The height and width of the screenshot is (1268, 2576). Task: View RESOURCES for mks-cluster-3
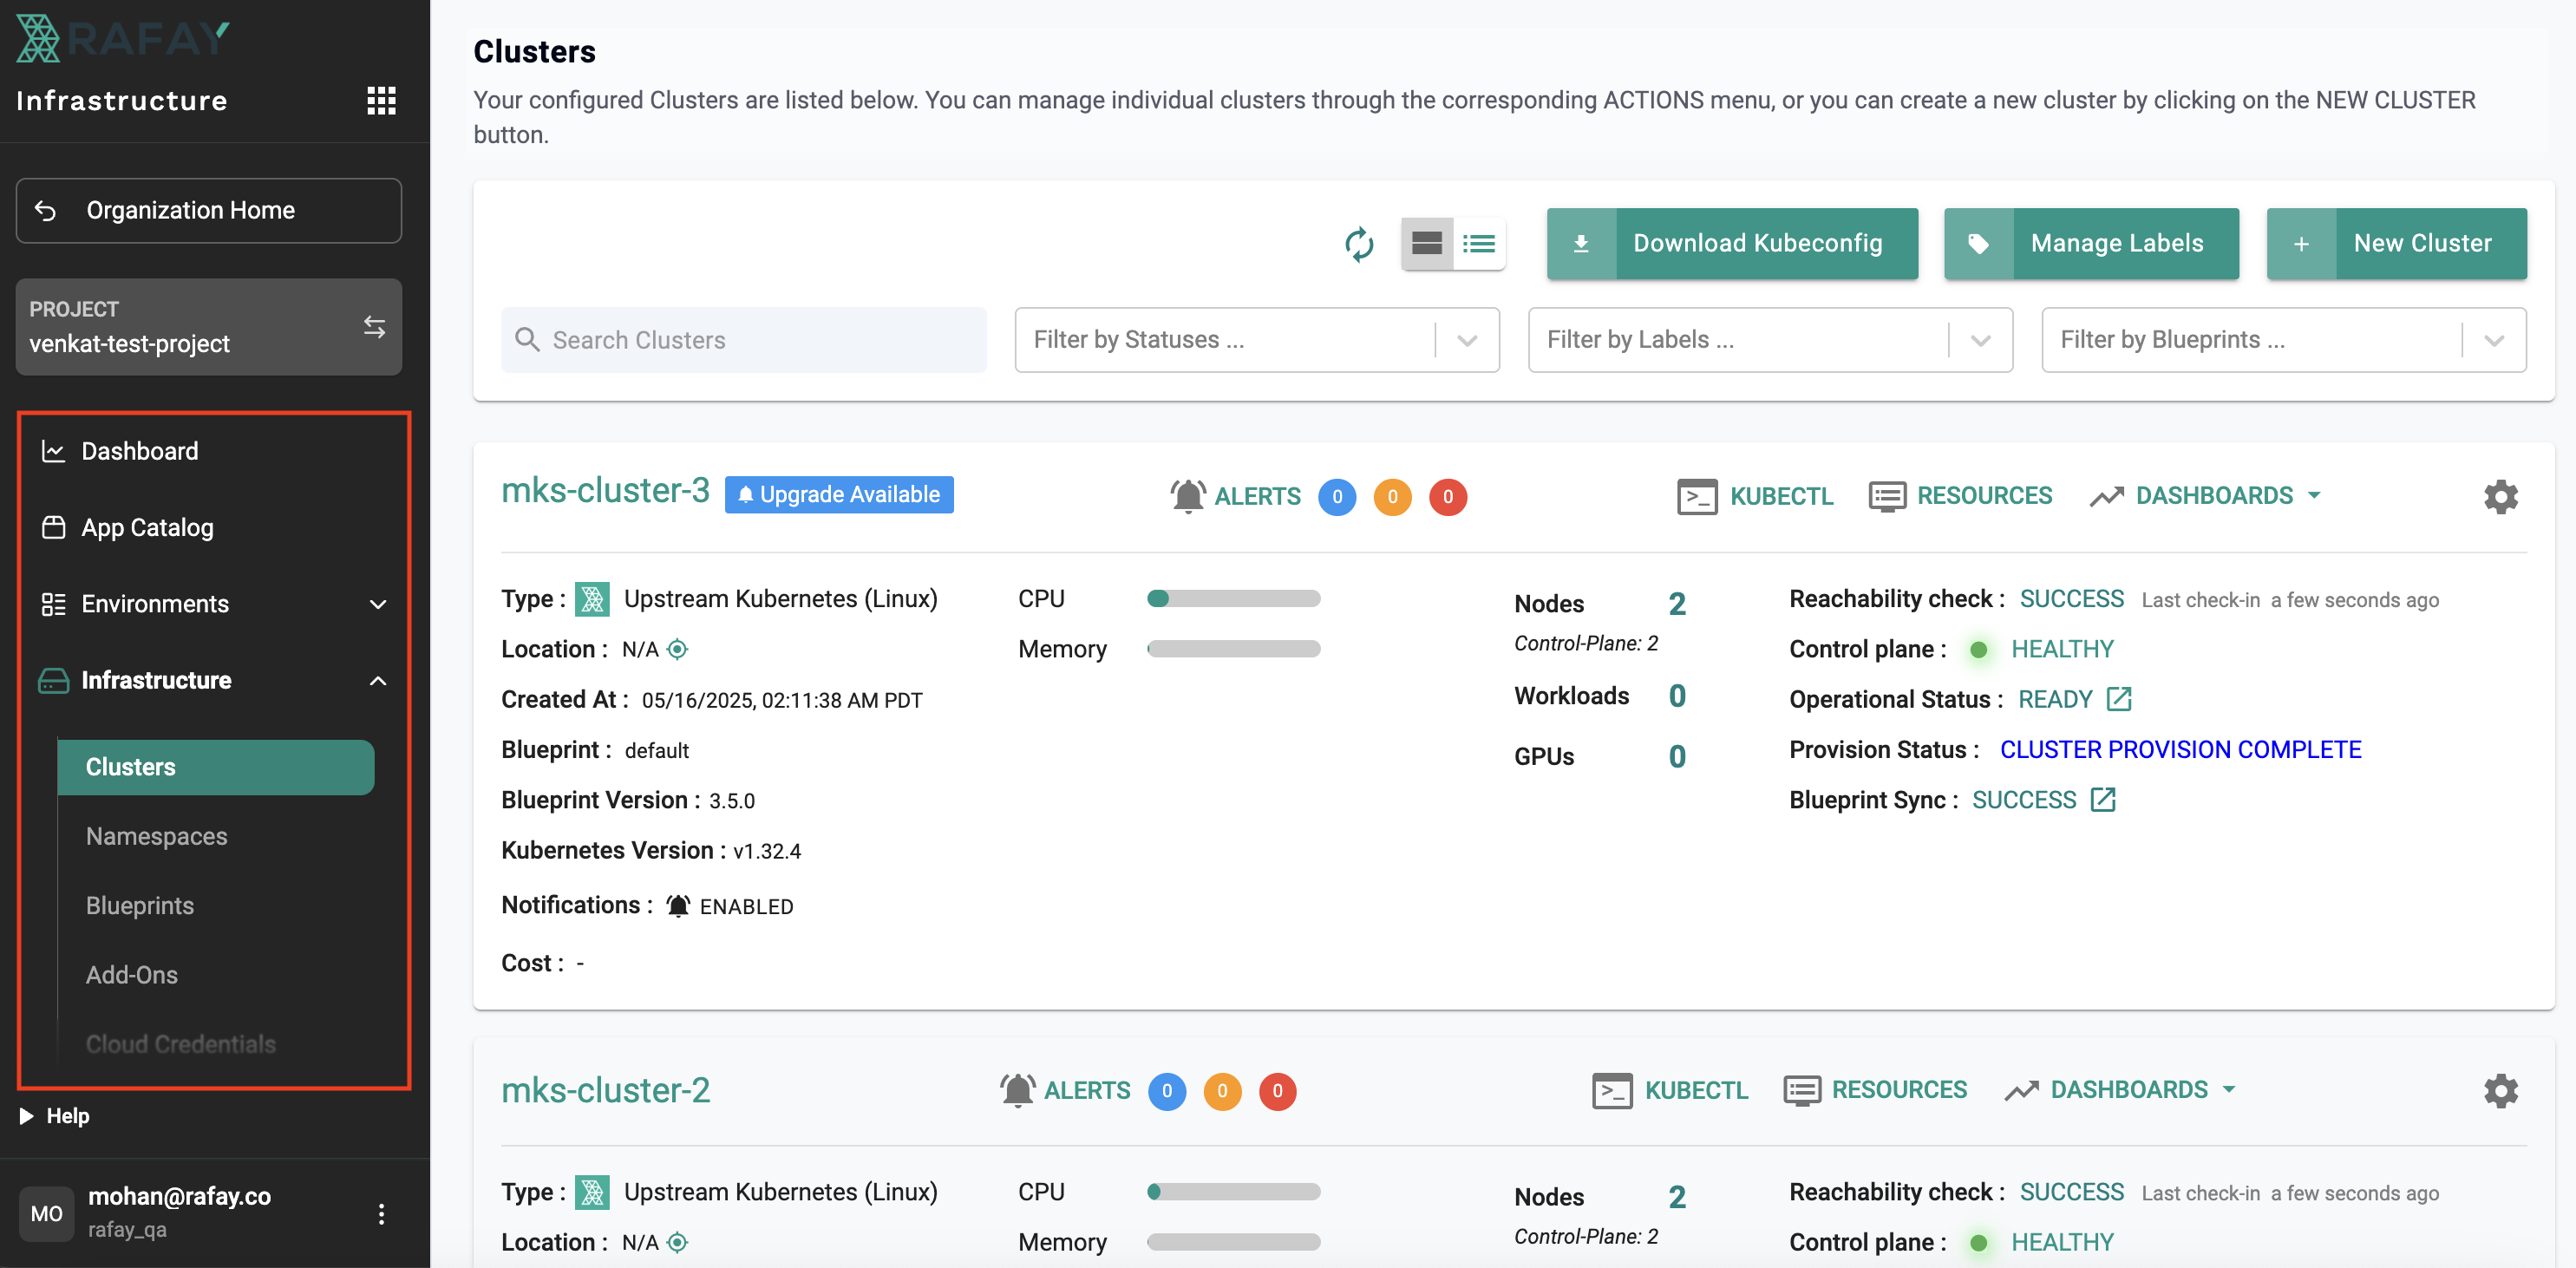click(x=1960, y=496)
